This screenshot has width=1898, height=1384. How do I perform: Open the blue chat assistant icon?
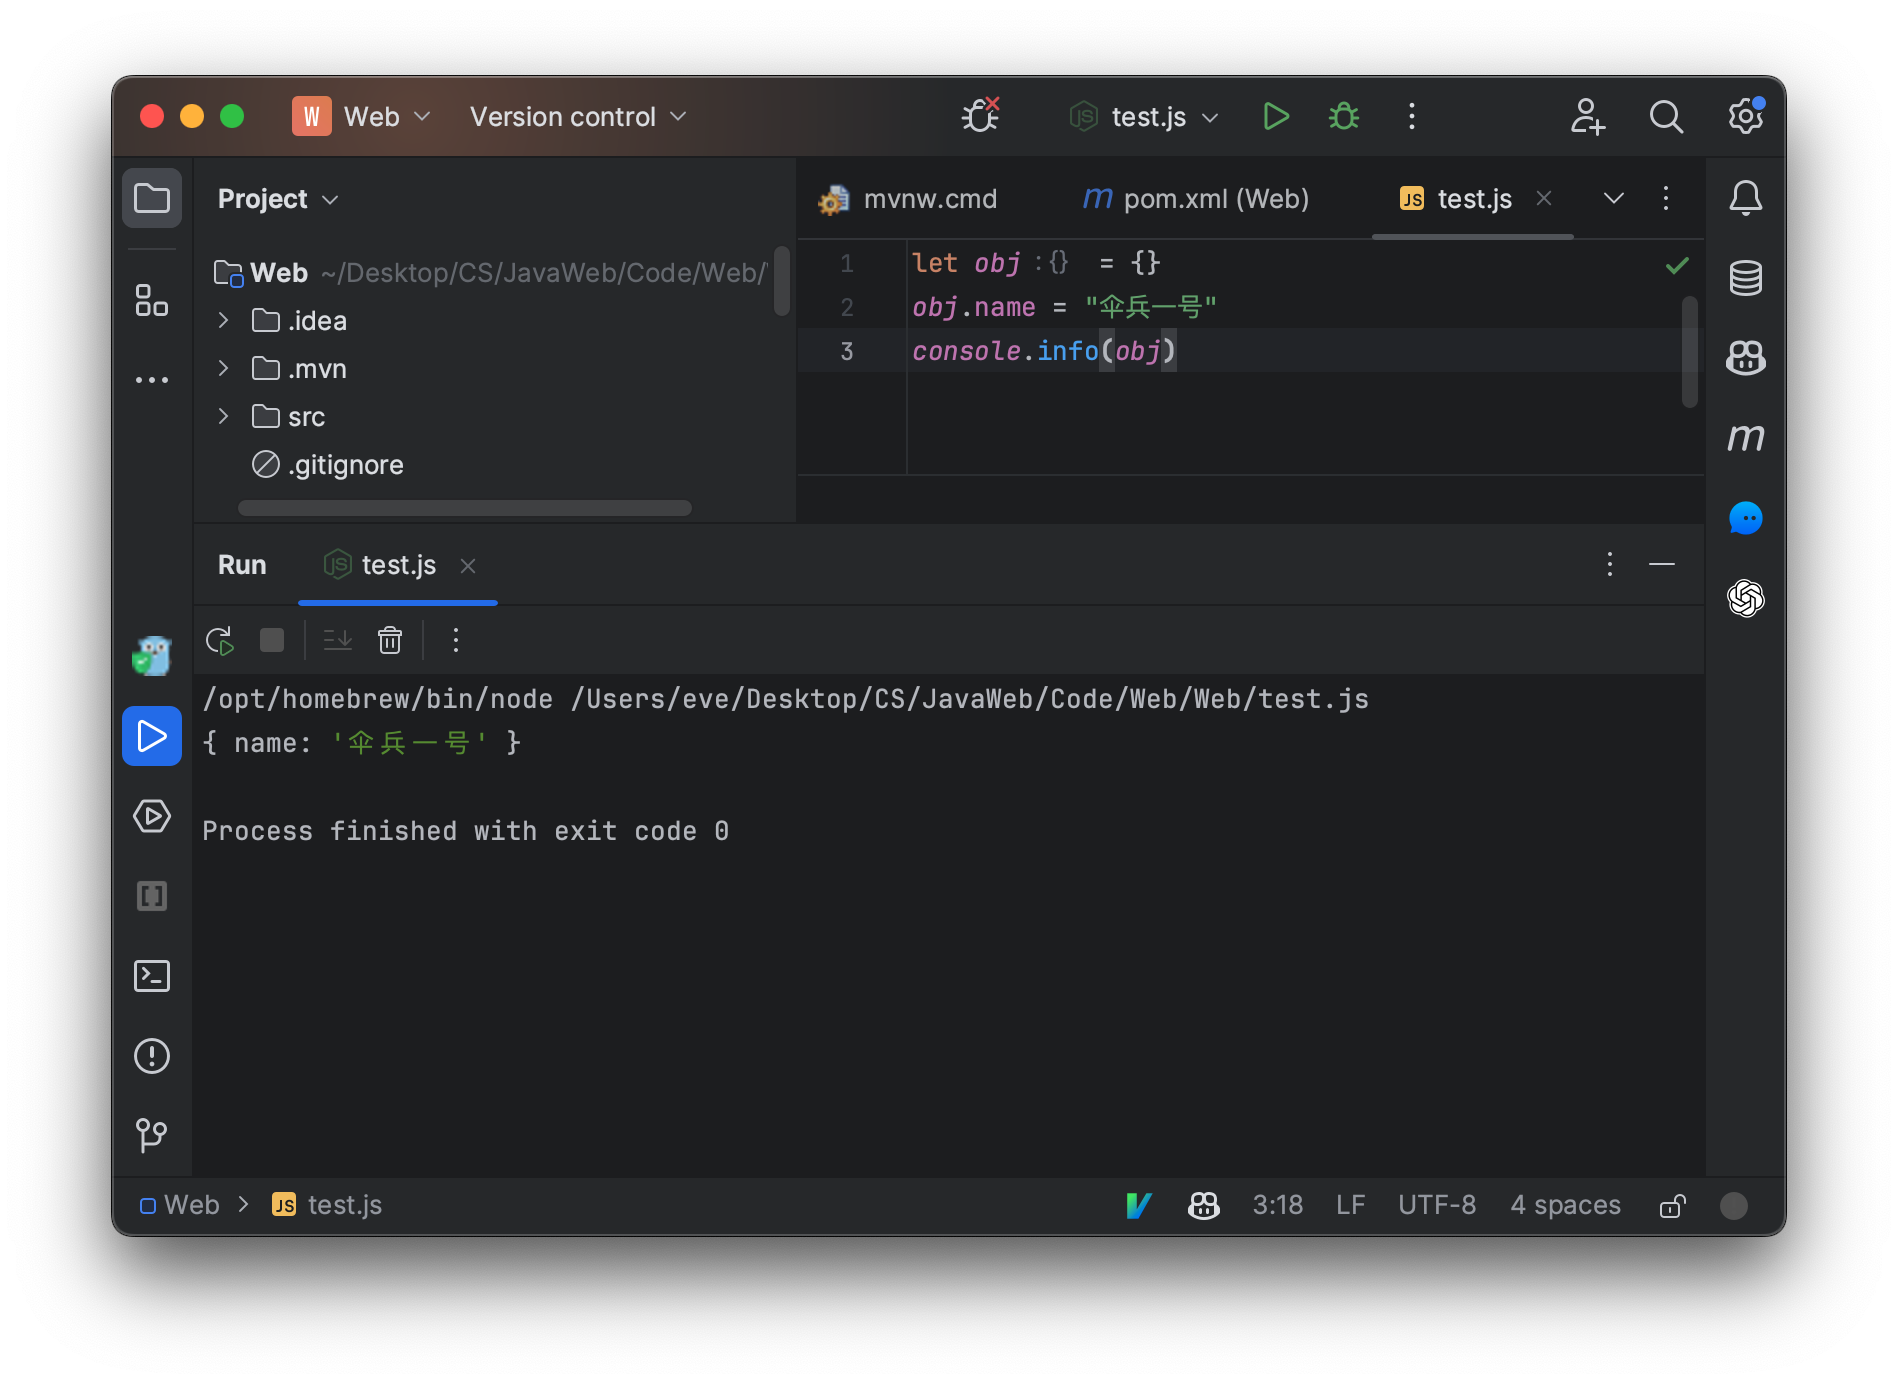point(1746,518)
